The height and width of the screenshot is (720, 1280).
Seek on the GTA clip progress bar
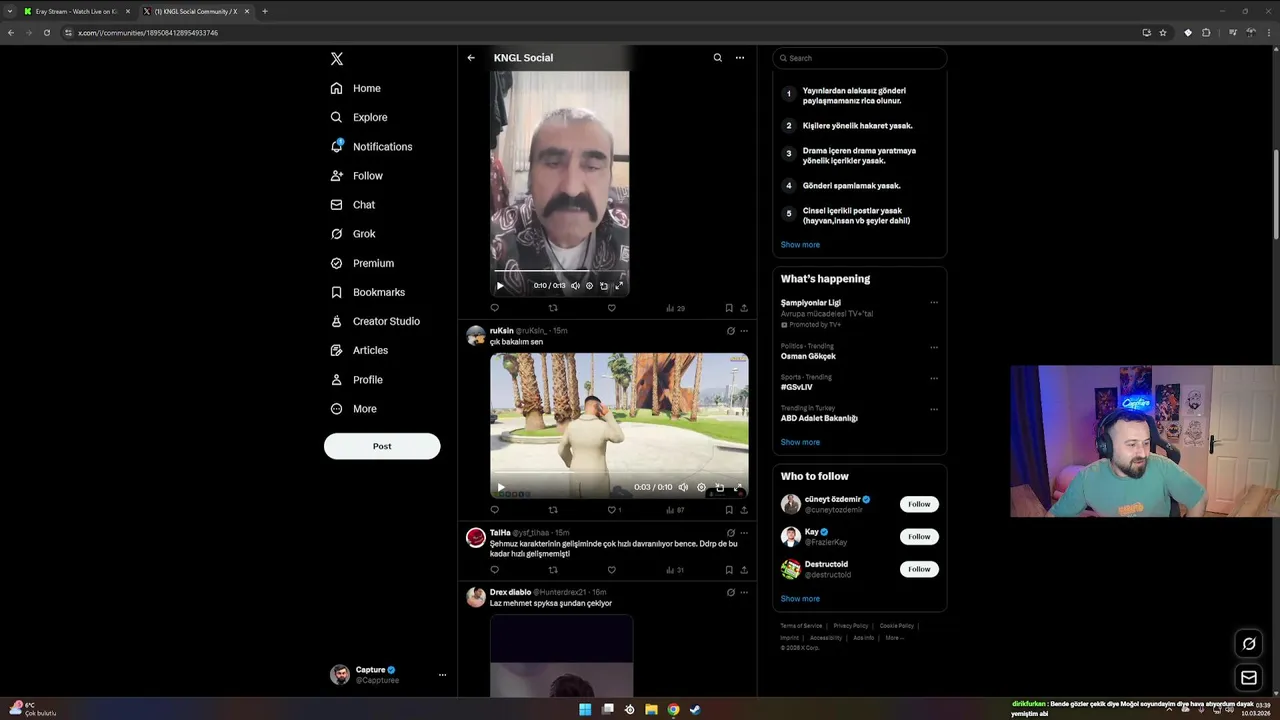pyautogui.click(x=619, y=473)
